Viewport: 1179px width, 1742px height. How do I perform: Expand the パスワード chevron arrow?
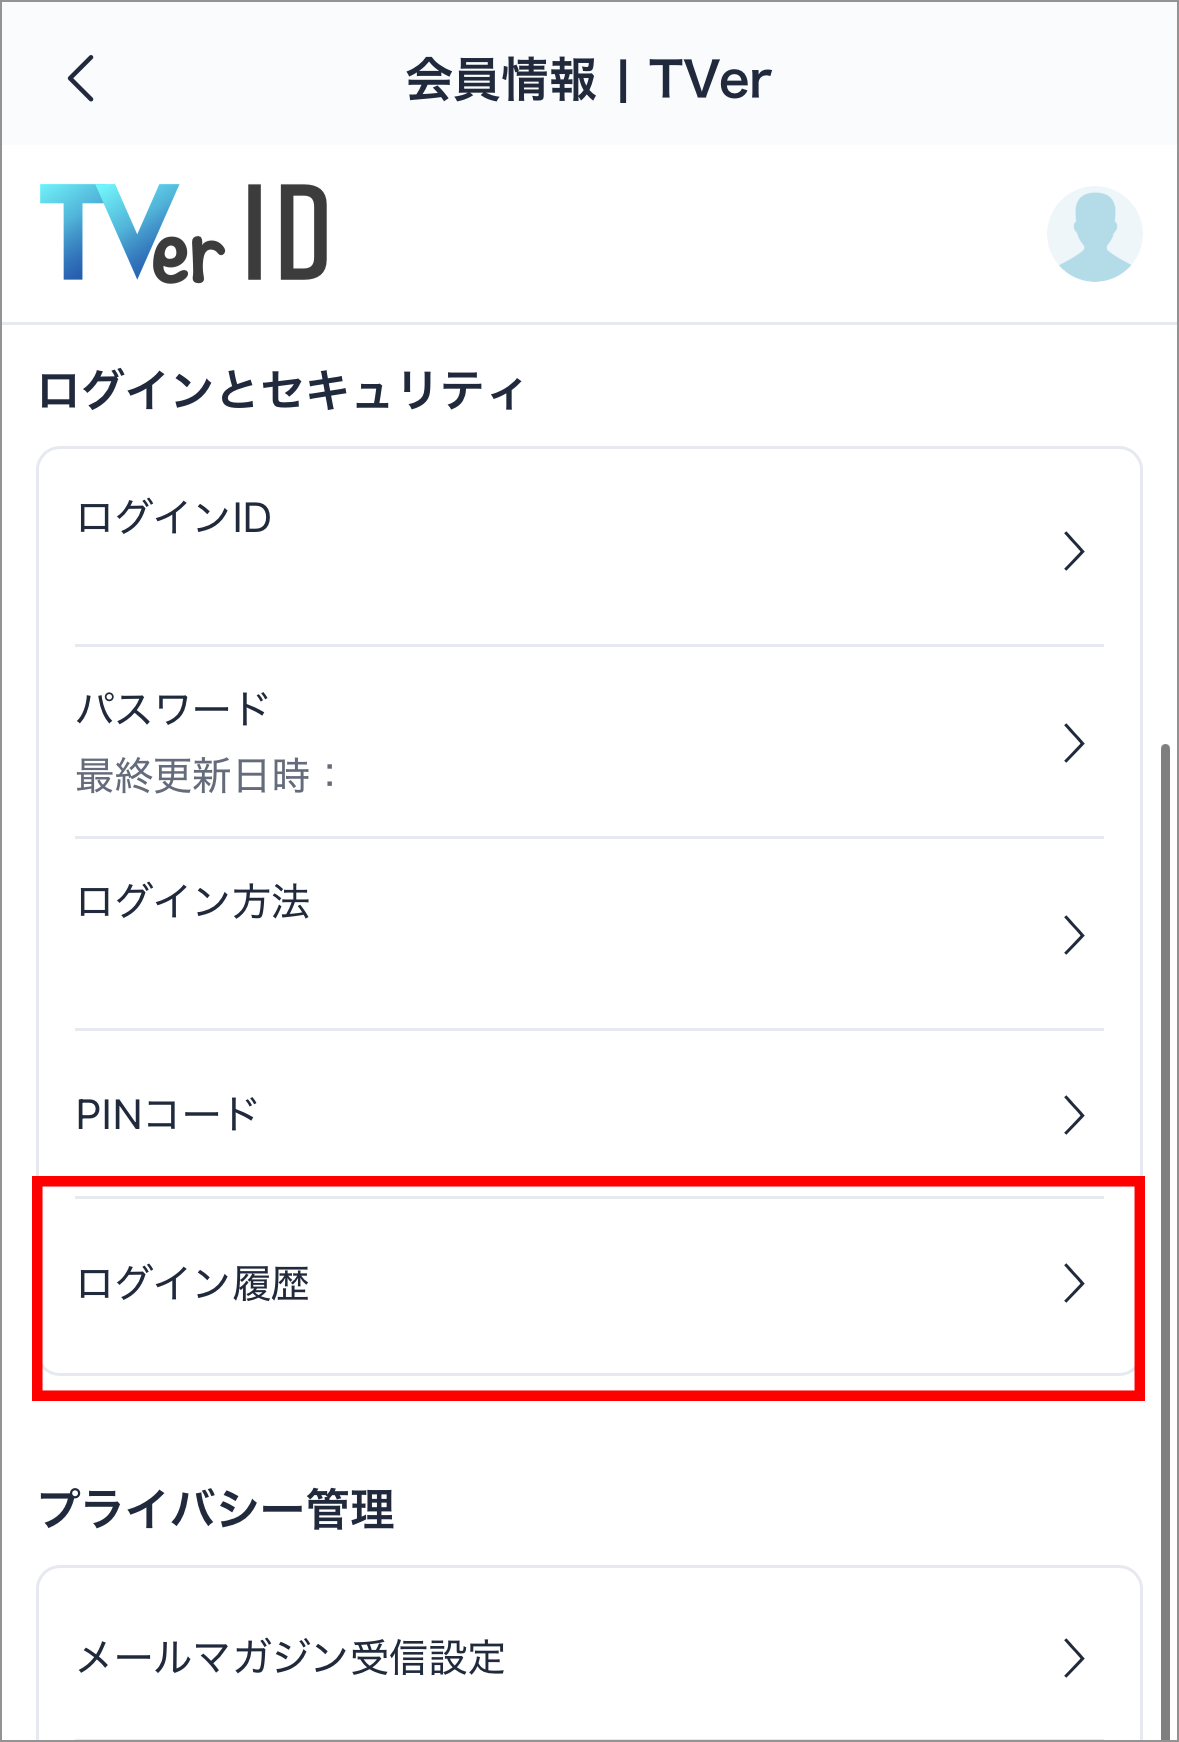click(x=1074, y=743)
